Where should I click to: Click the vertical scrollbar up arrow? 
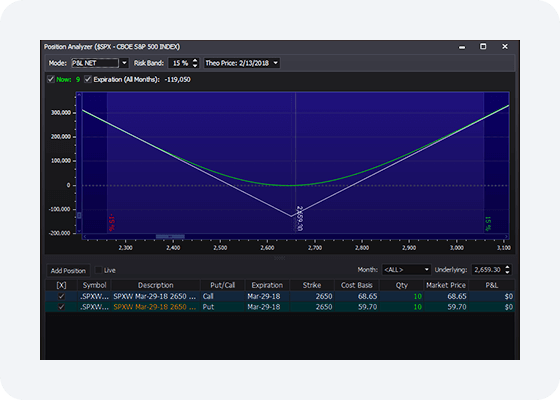click(79, 95)
